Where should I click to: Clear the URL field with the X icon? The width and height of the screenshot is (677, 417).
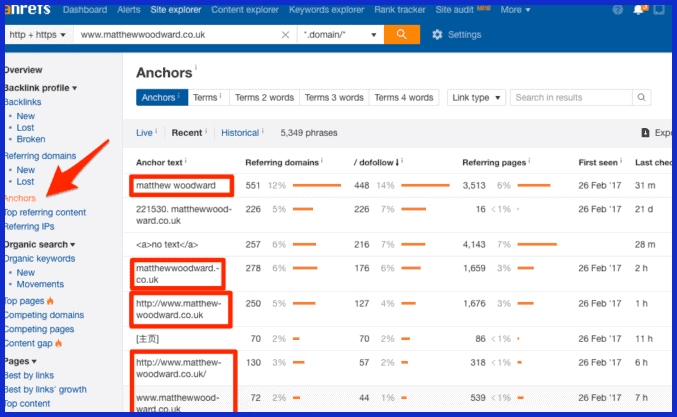(285, 35)
